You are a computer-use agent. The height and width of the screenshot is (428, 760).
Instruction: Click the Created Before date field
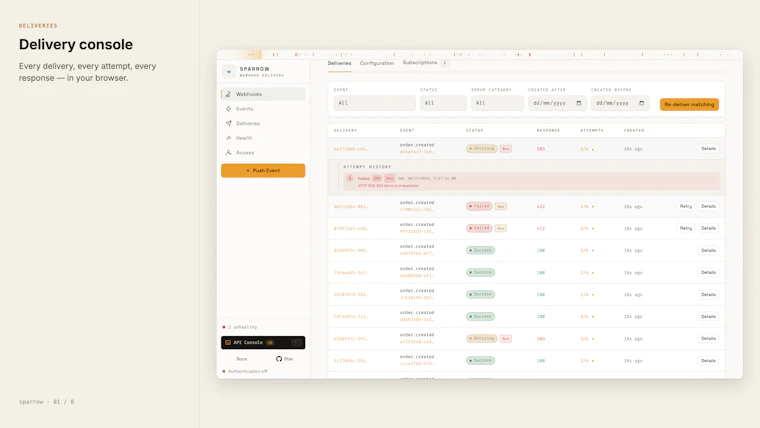(x=620, y=103)
